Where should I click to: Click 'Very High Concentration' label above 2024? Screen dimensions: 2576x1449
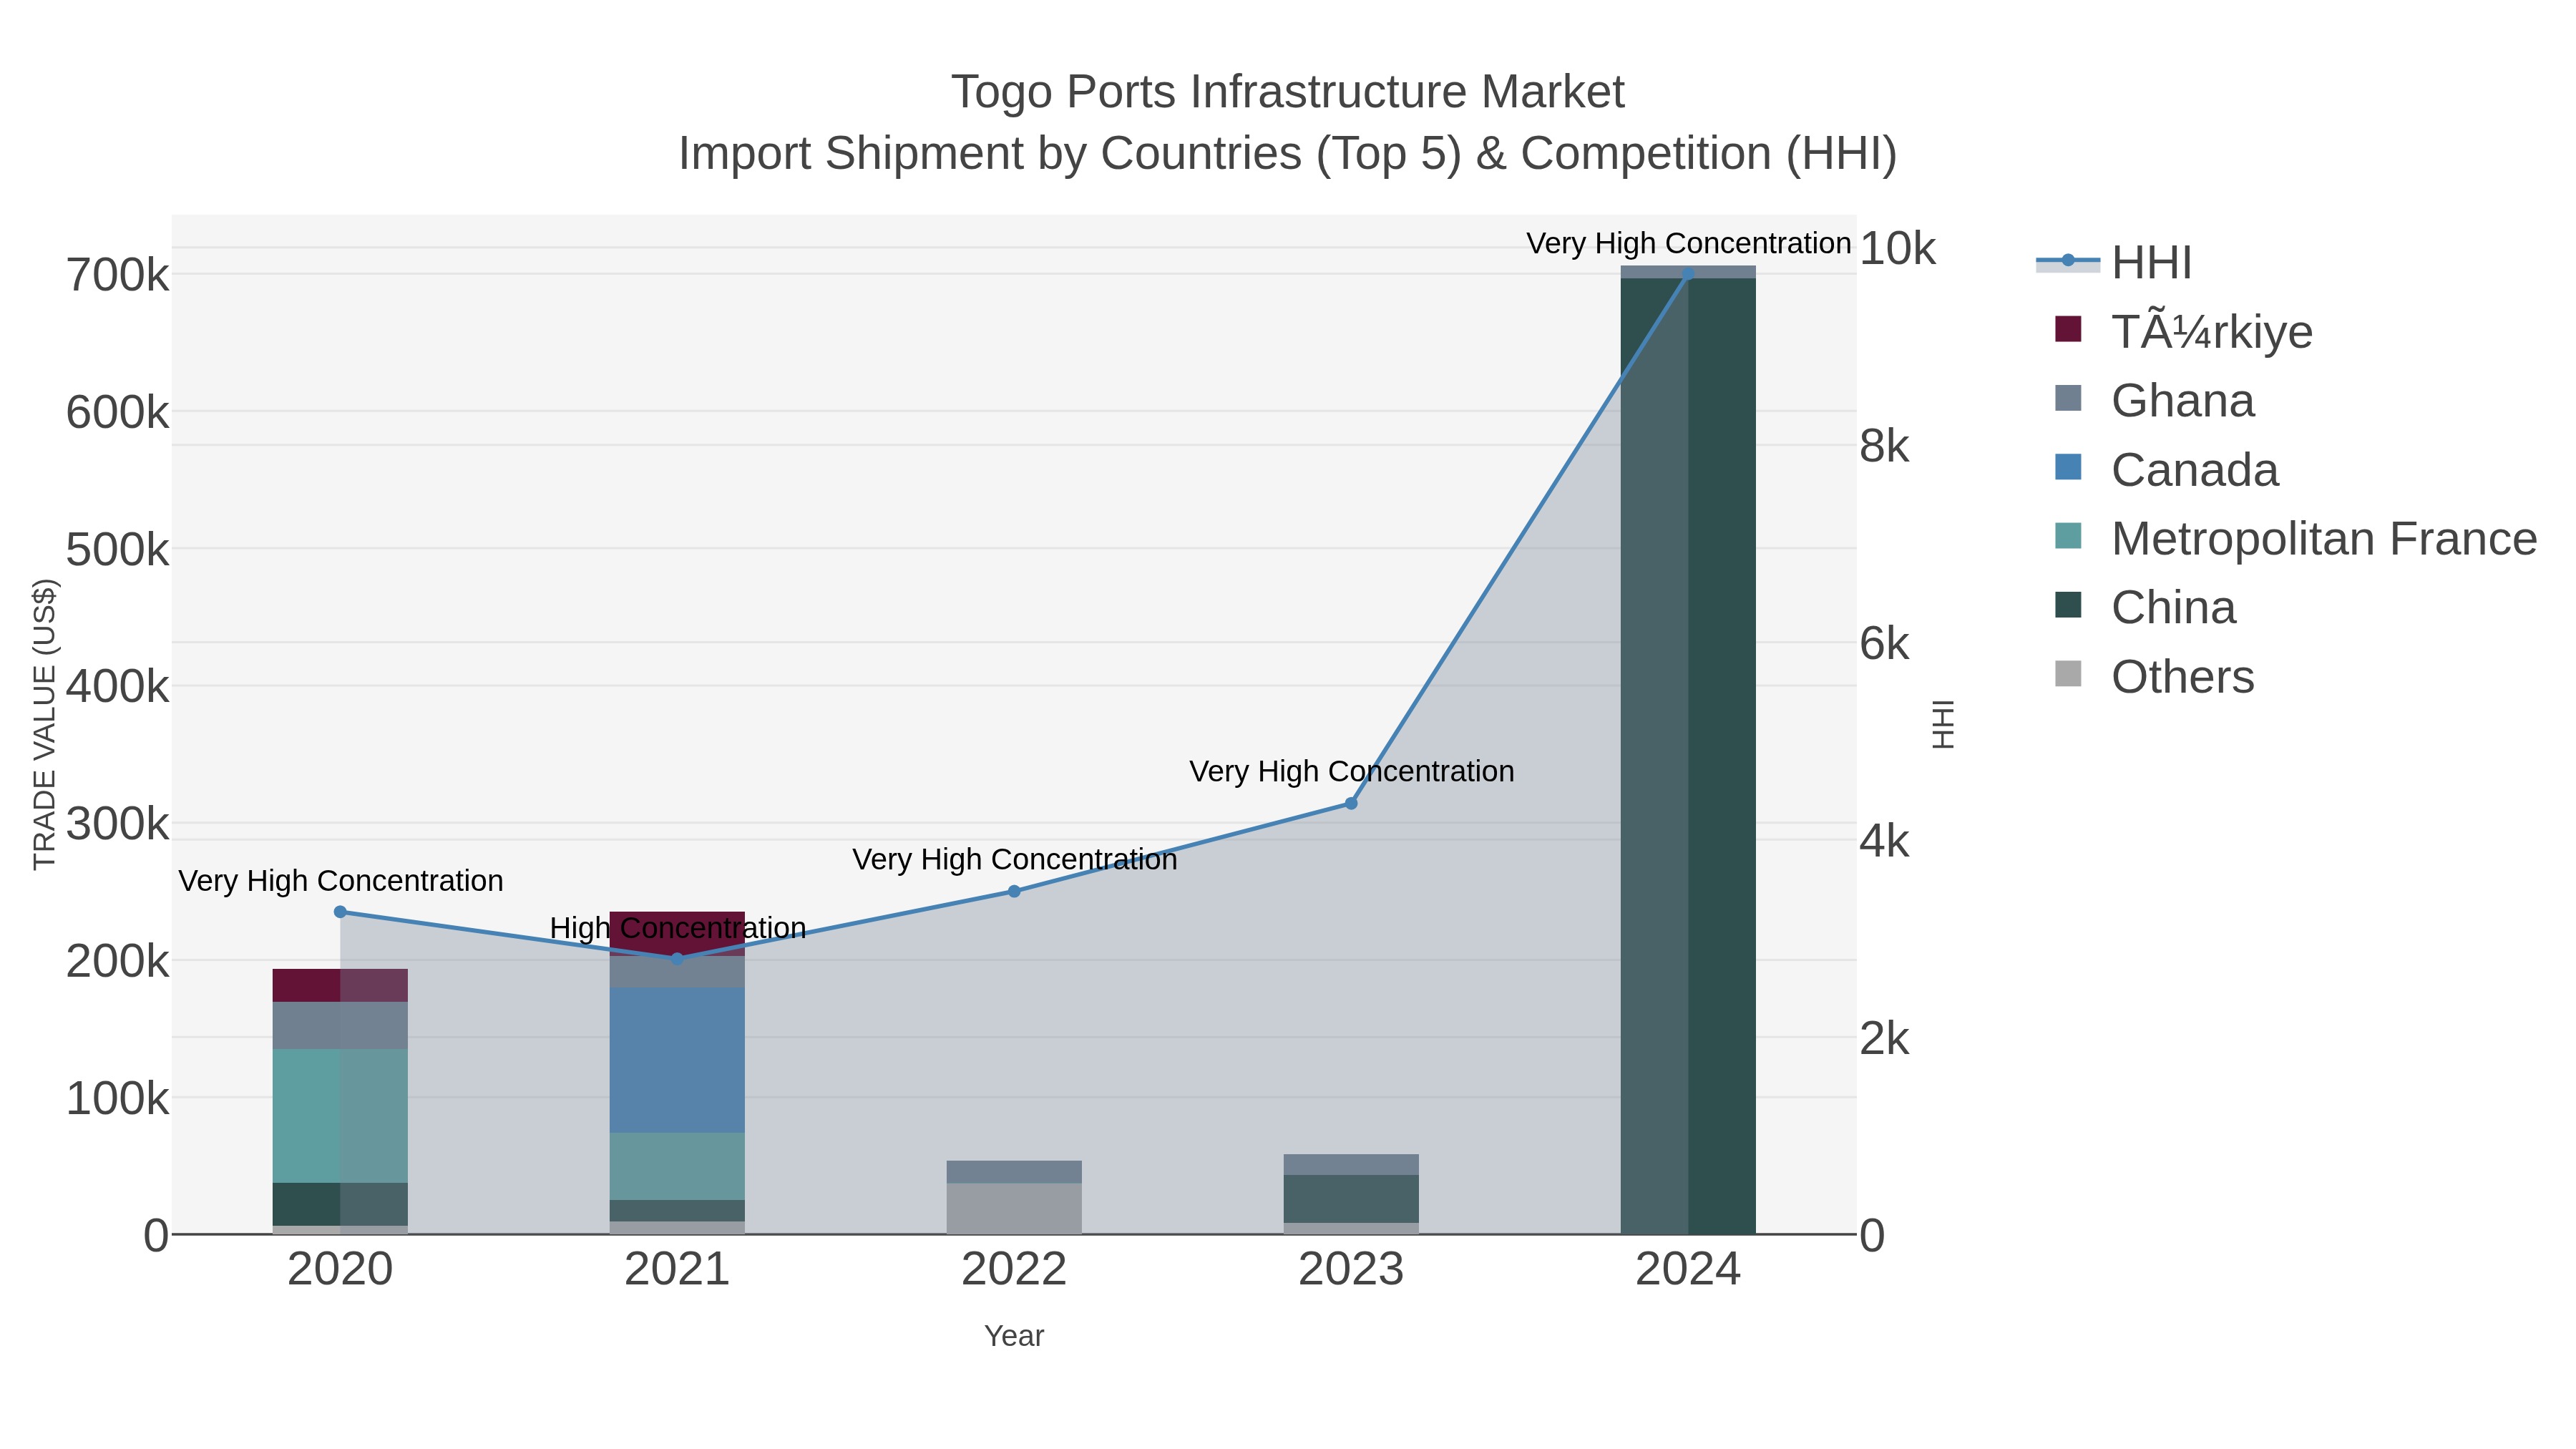click(1688, 243)
